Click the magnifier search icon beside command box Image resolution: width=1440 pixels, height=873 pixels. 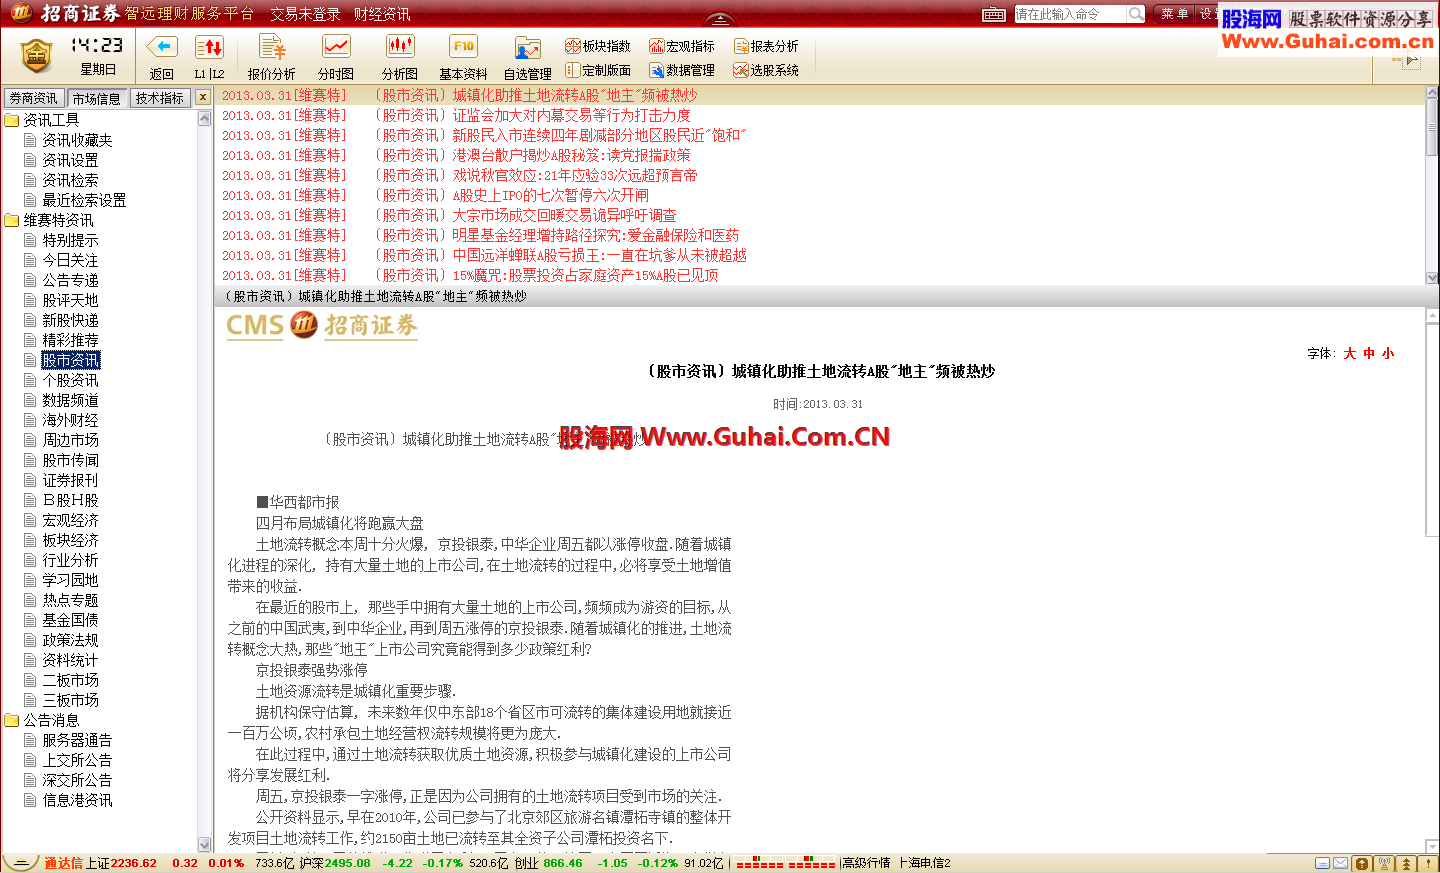pos(1136,14)
